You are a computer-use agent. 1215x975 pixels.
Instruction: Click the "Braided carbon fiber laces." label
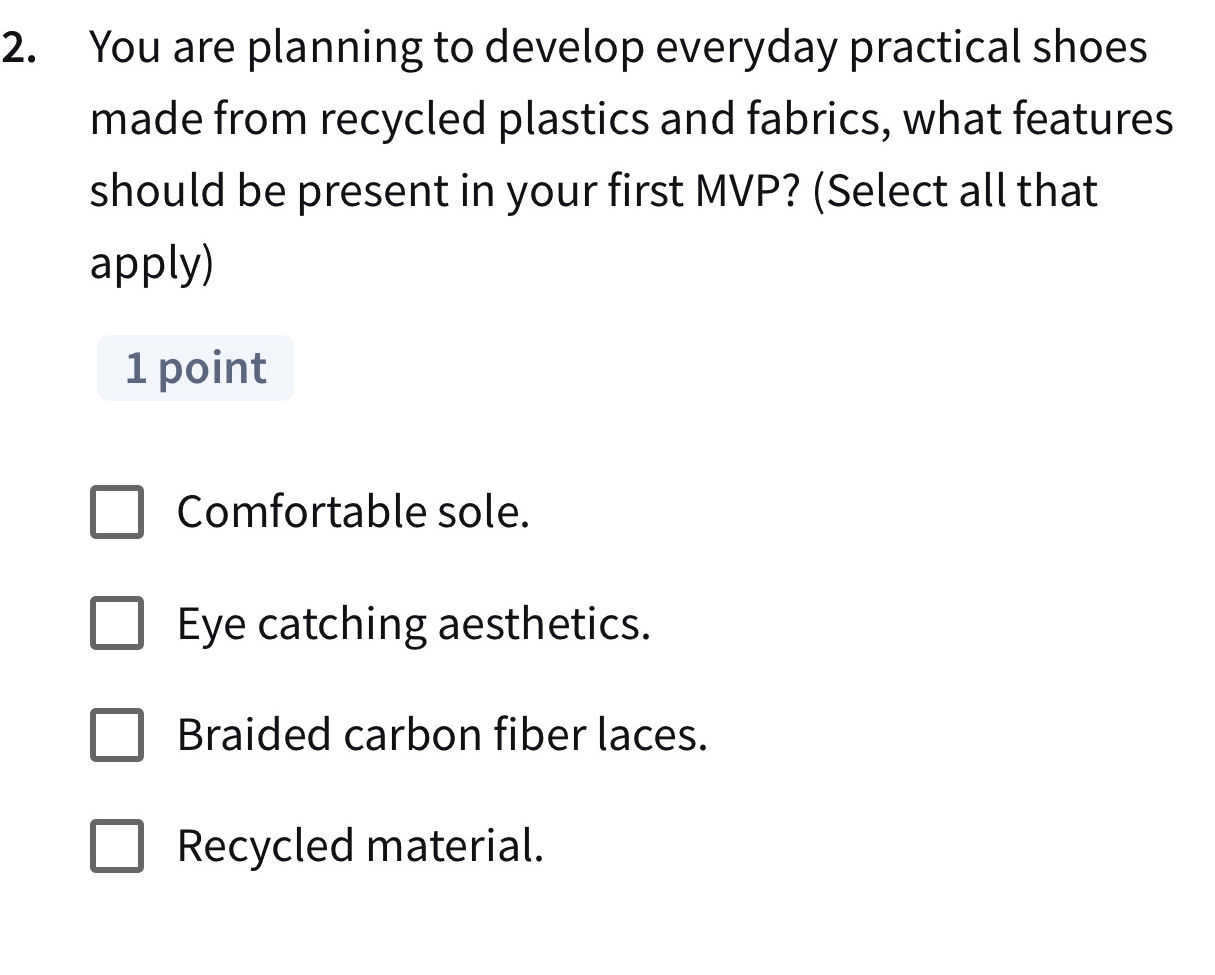[x=442, y=735]
